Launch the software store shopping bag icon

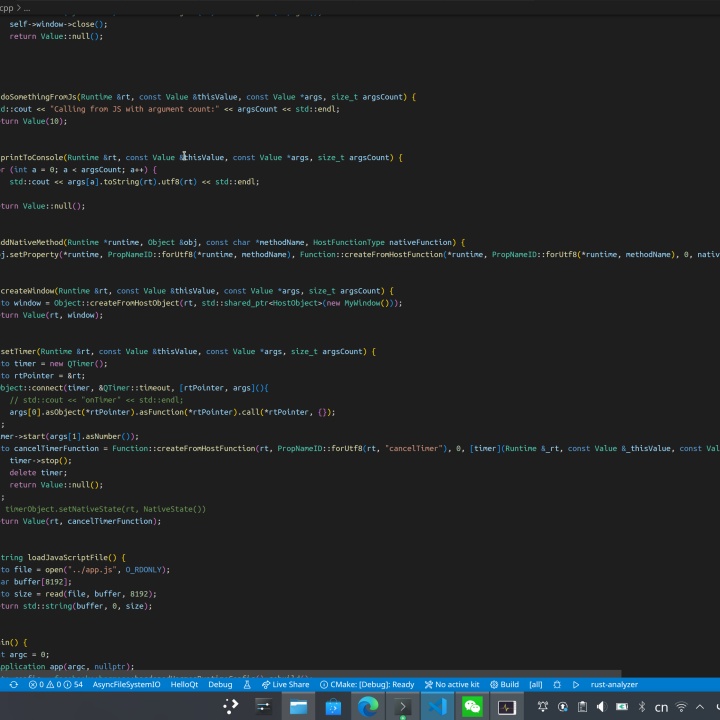tap(333, 706)
